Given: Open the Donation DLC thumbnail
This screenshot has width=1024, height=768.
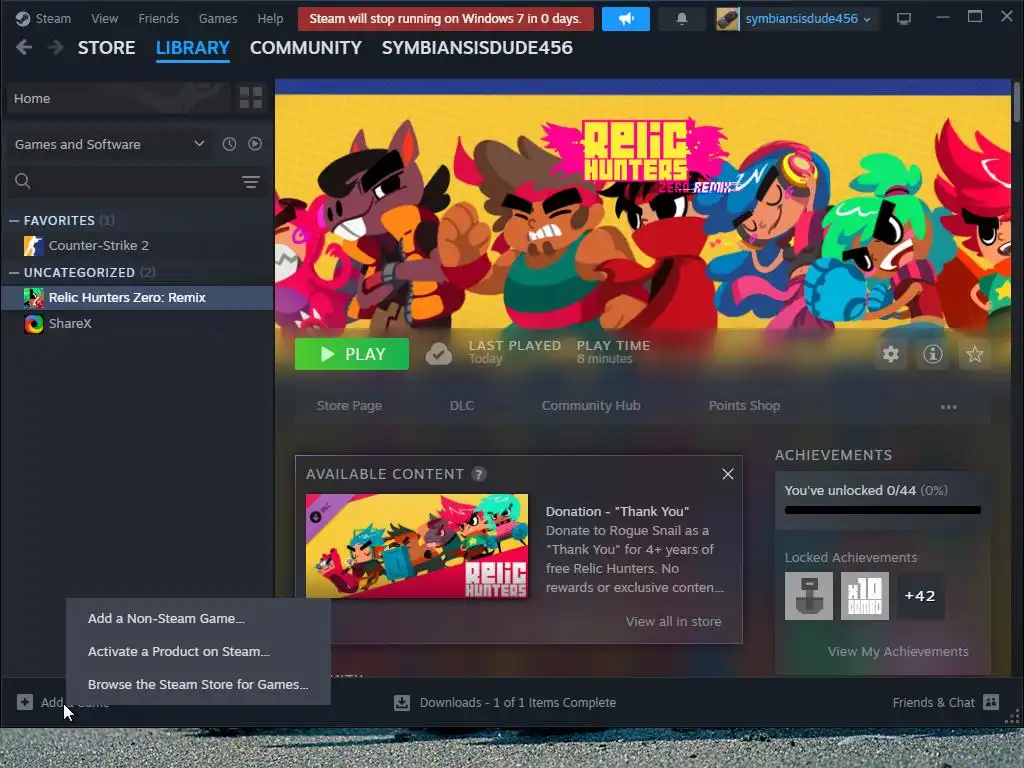Looking at the screenshot, I should (417, 546).
